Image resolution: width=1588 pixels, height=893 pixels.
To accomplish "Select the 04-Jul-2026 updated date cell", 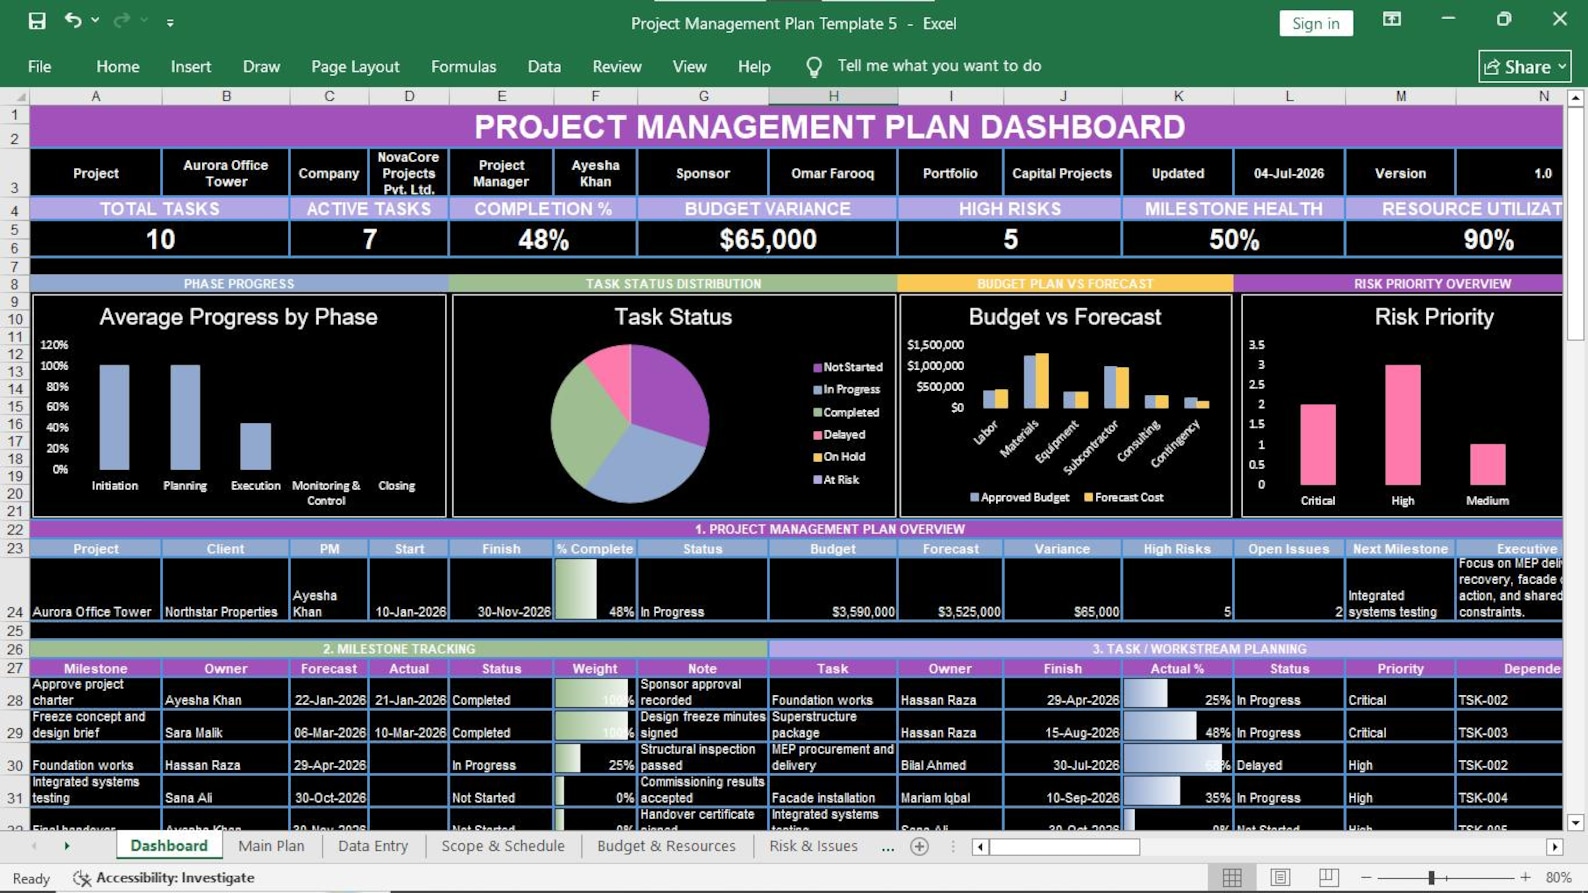I will 1289,173.
